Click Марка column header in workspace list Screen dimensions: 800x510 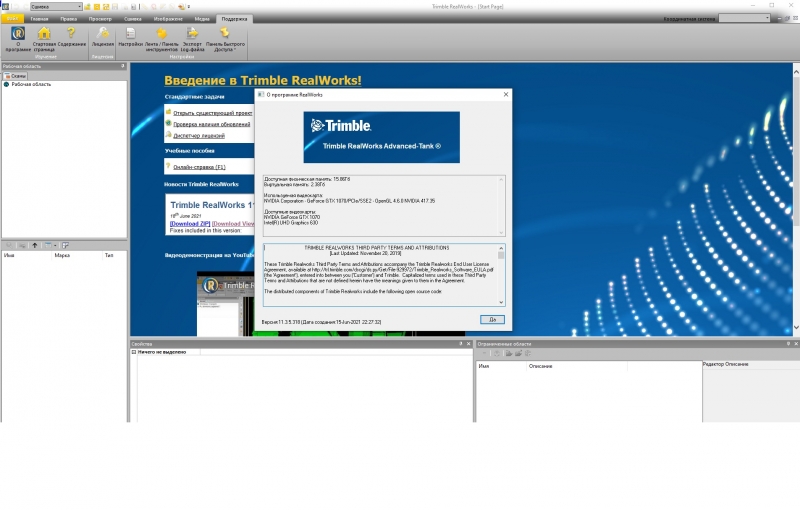[x=77, y=256]
